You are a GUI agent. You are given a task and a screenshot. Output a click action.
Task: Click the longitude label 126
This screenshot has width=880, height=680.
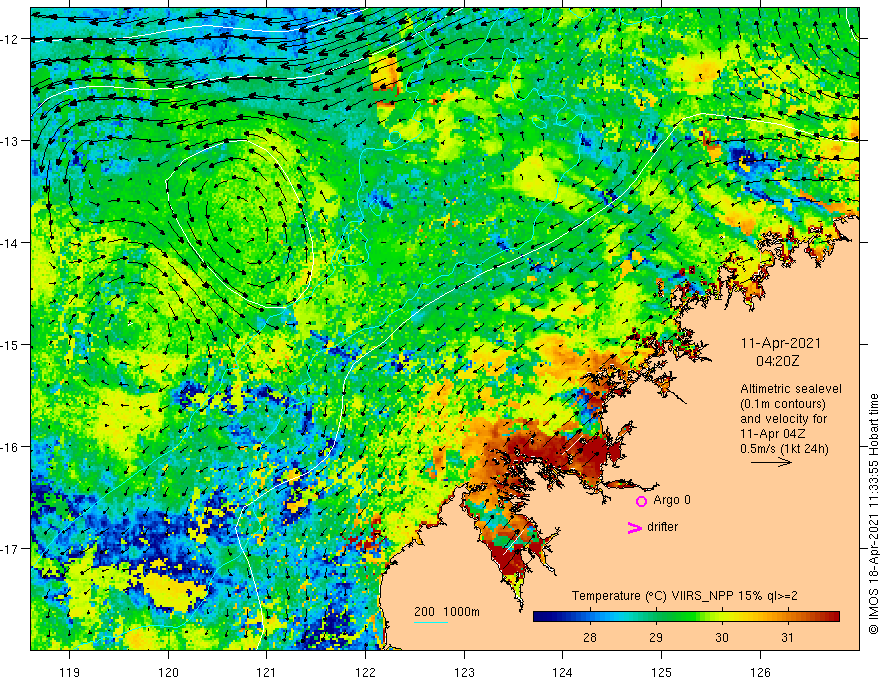pos(760,672)
